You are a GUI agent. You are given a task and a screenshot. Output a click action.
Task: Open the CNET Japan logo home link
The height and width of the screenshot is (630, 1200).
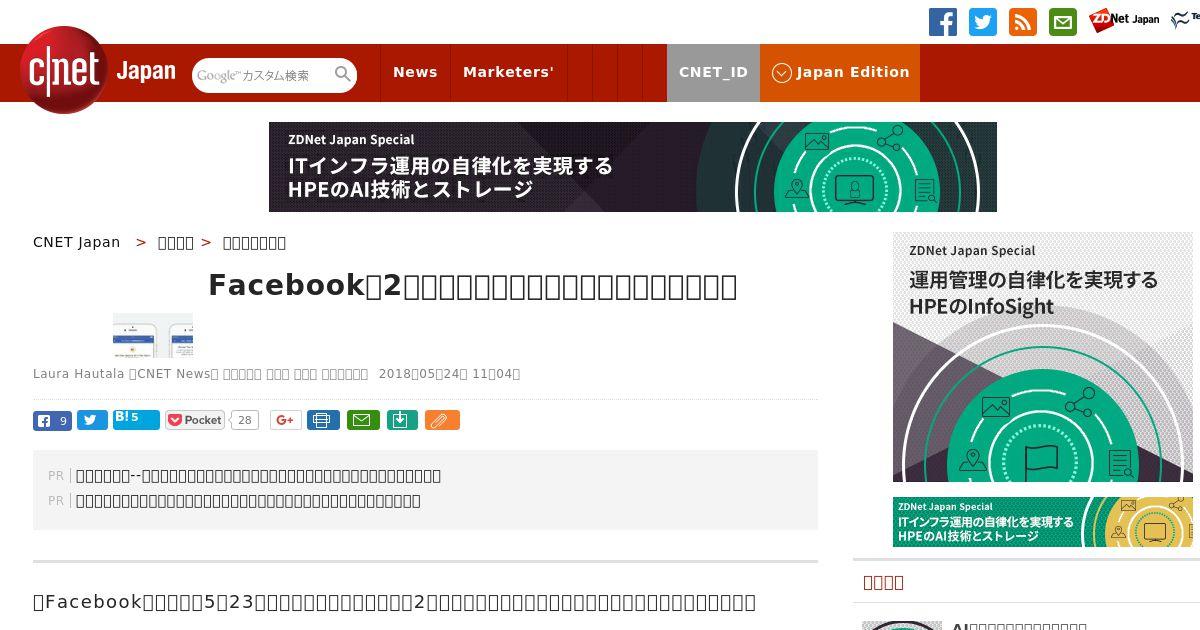[x=98, y=71]
